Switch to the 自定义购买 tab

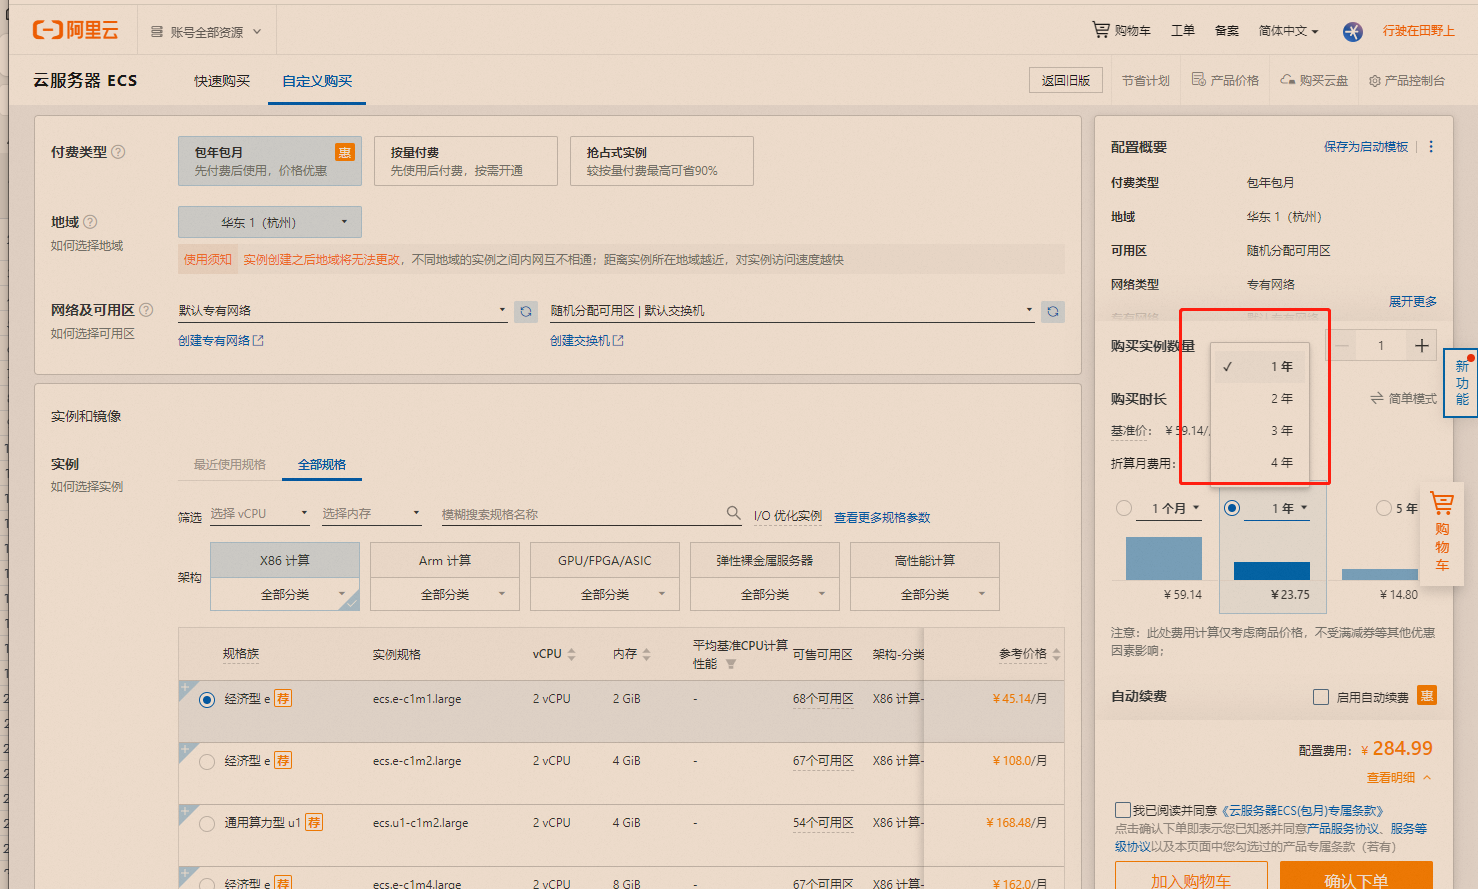317,81
